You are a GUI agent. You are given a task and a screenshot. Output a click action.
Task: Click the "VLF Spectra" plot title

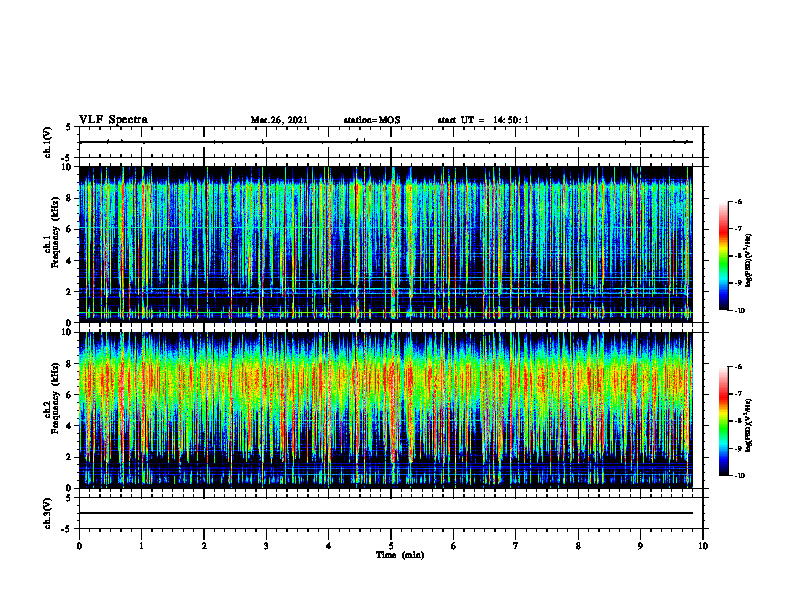(113, 120)
